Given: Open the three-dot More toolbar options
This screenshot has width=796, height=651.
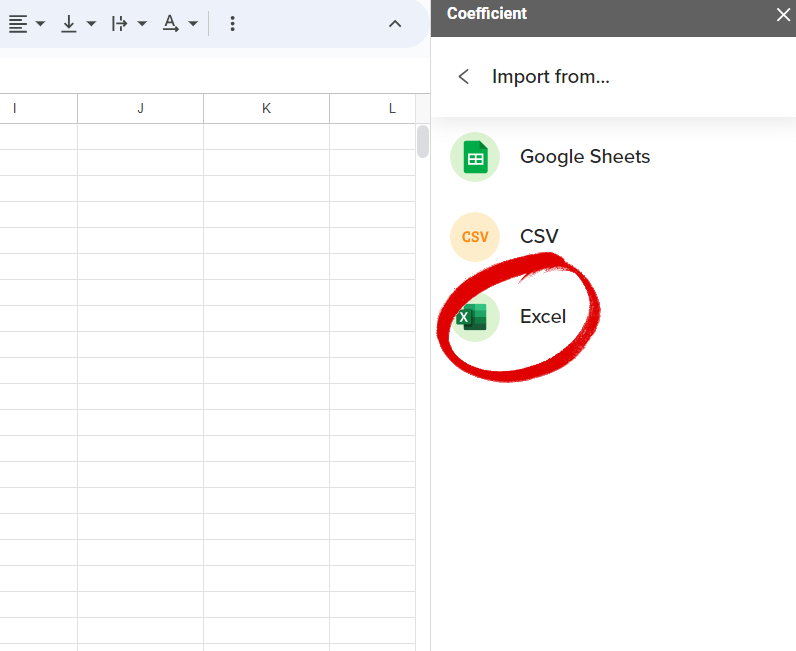Looking at the screenshot, I should point(233,24).
